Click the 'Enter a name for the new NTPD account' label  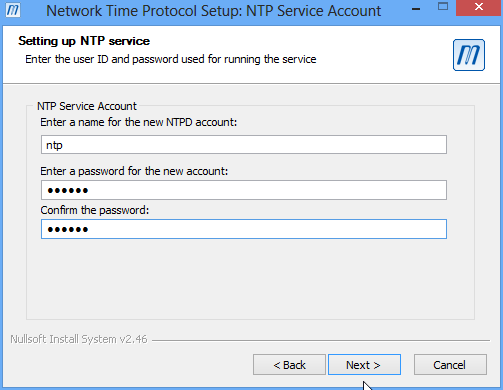[138, 122]
